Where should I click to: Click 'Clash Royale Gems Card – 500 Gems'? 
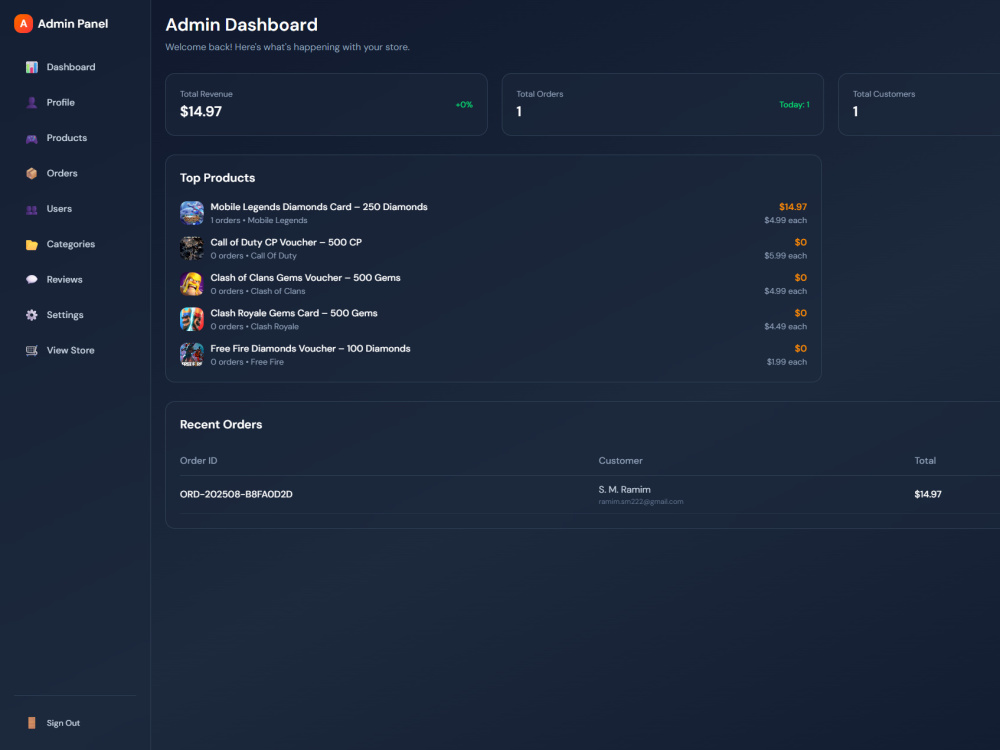pos(294,313)
